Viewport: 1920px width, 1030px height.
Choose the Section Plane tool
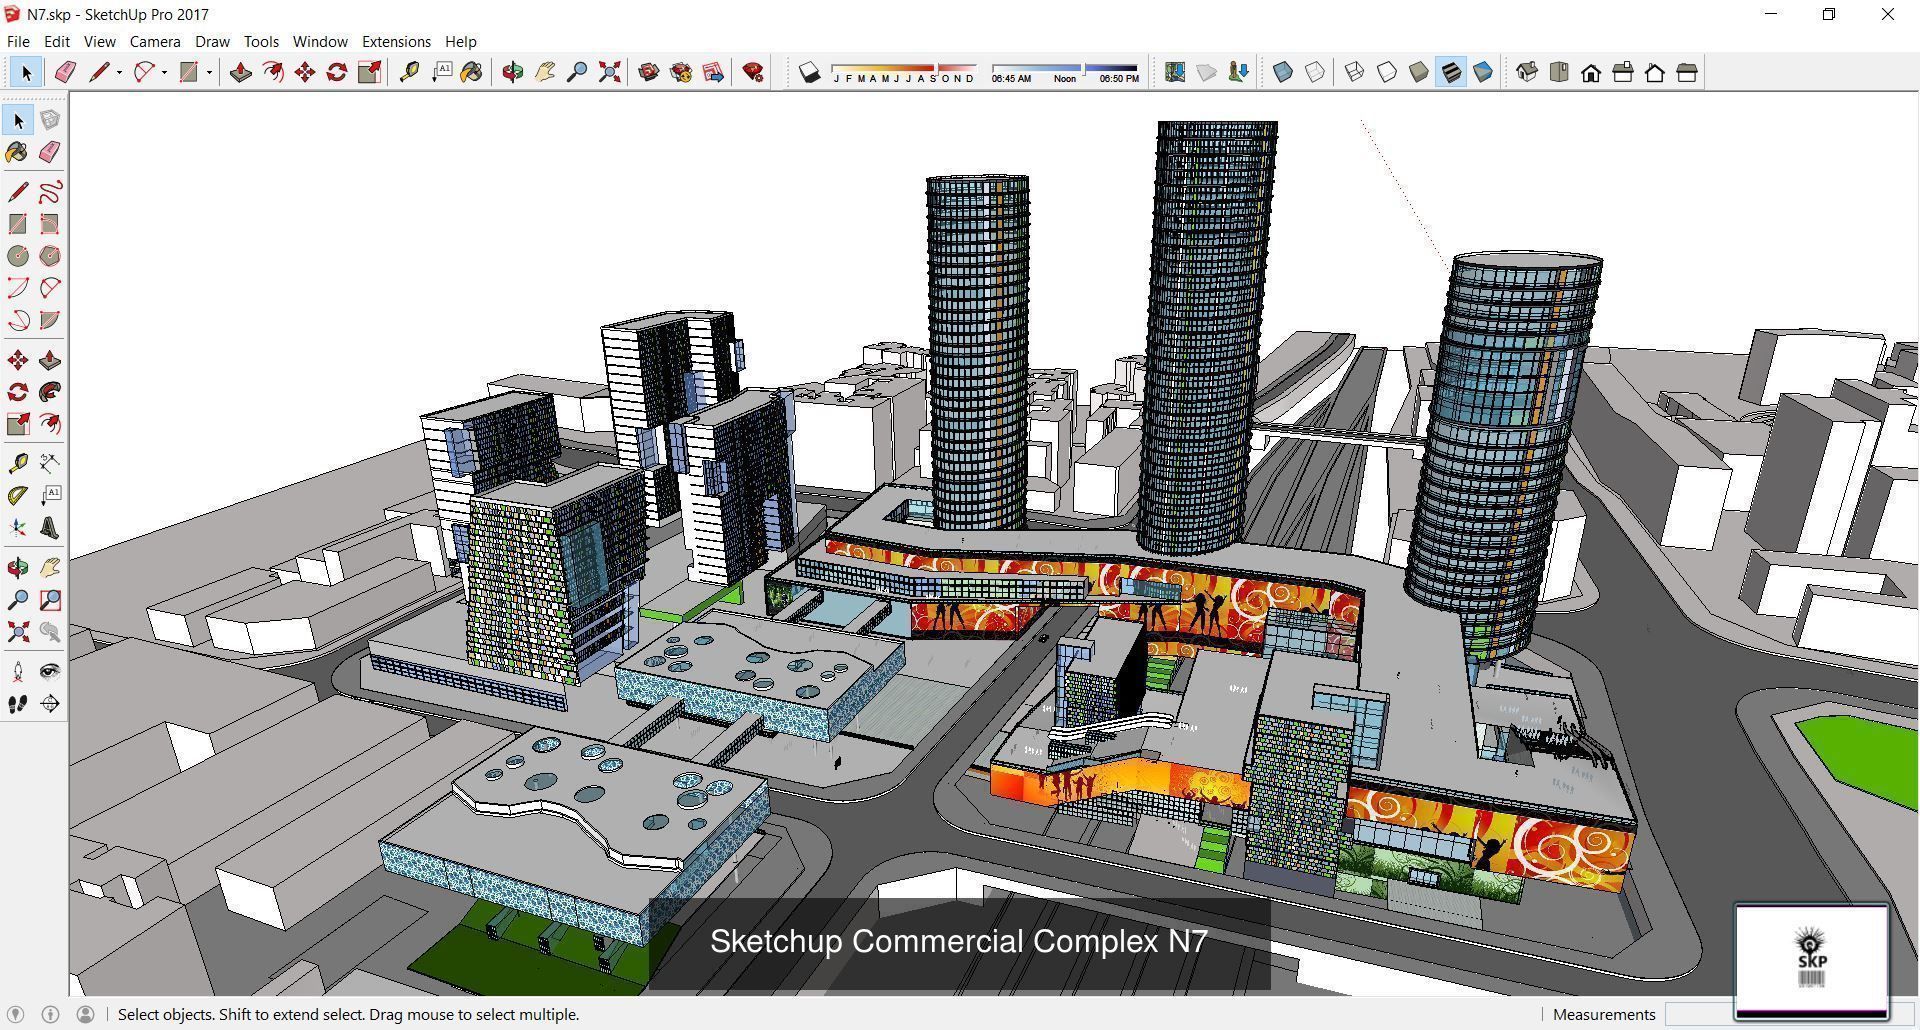tap(50, 704)
